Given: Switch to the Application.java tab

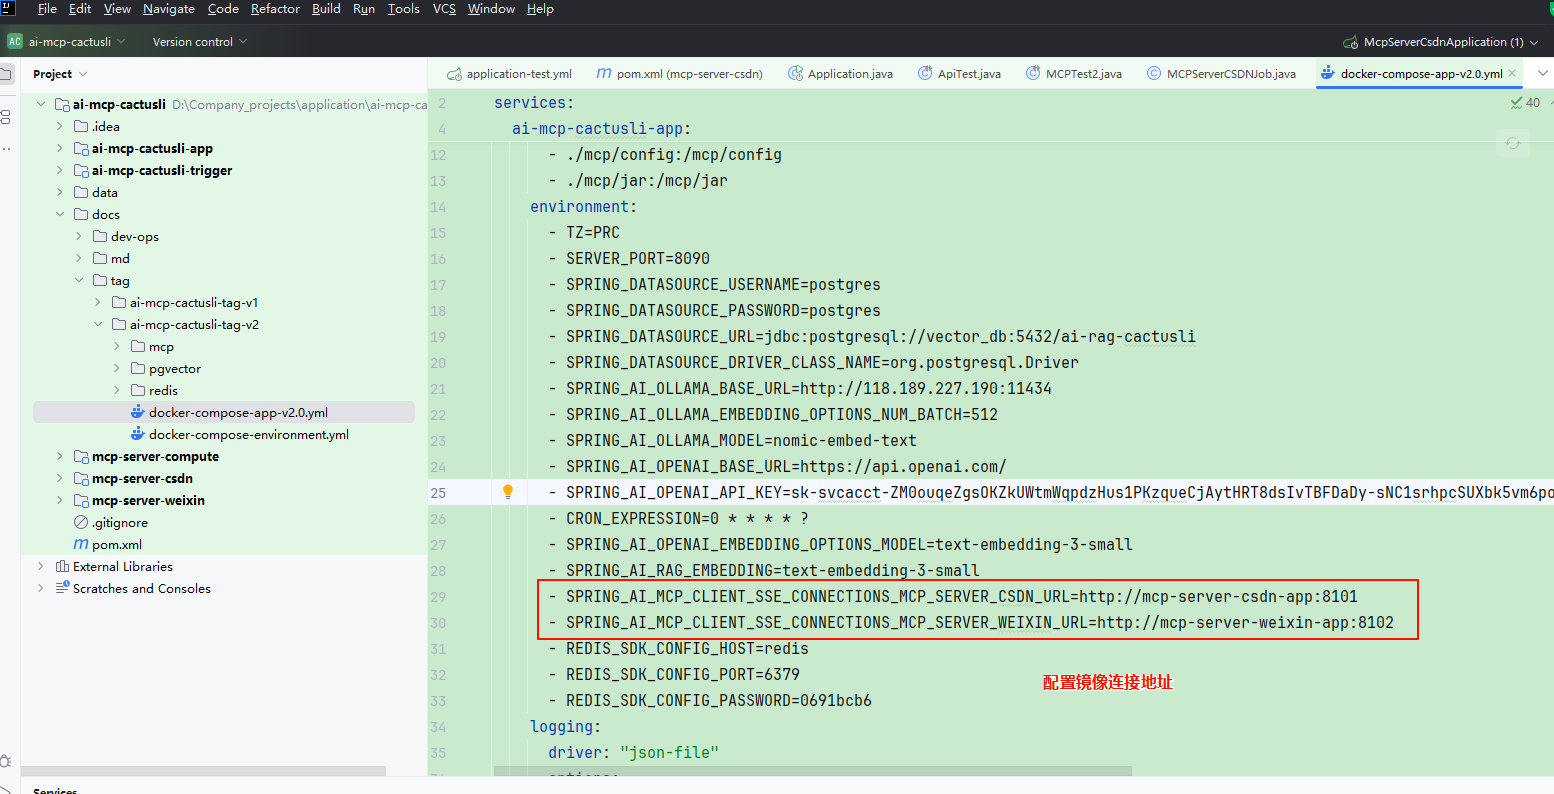Looking at the screenshot, I should pos(840,73).
